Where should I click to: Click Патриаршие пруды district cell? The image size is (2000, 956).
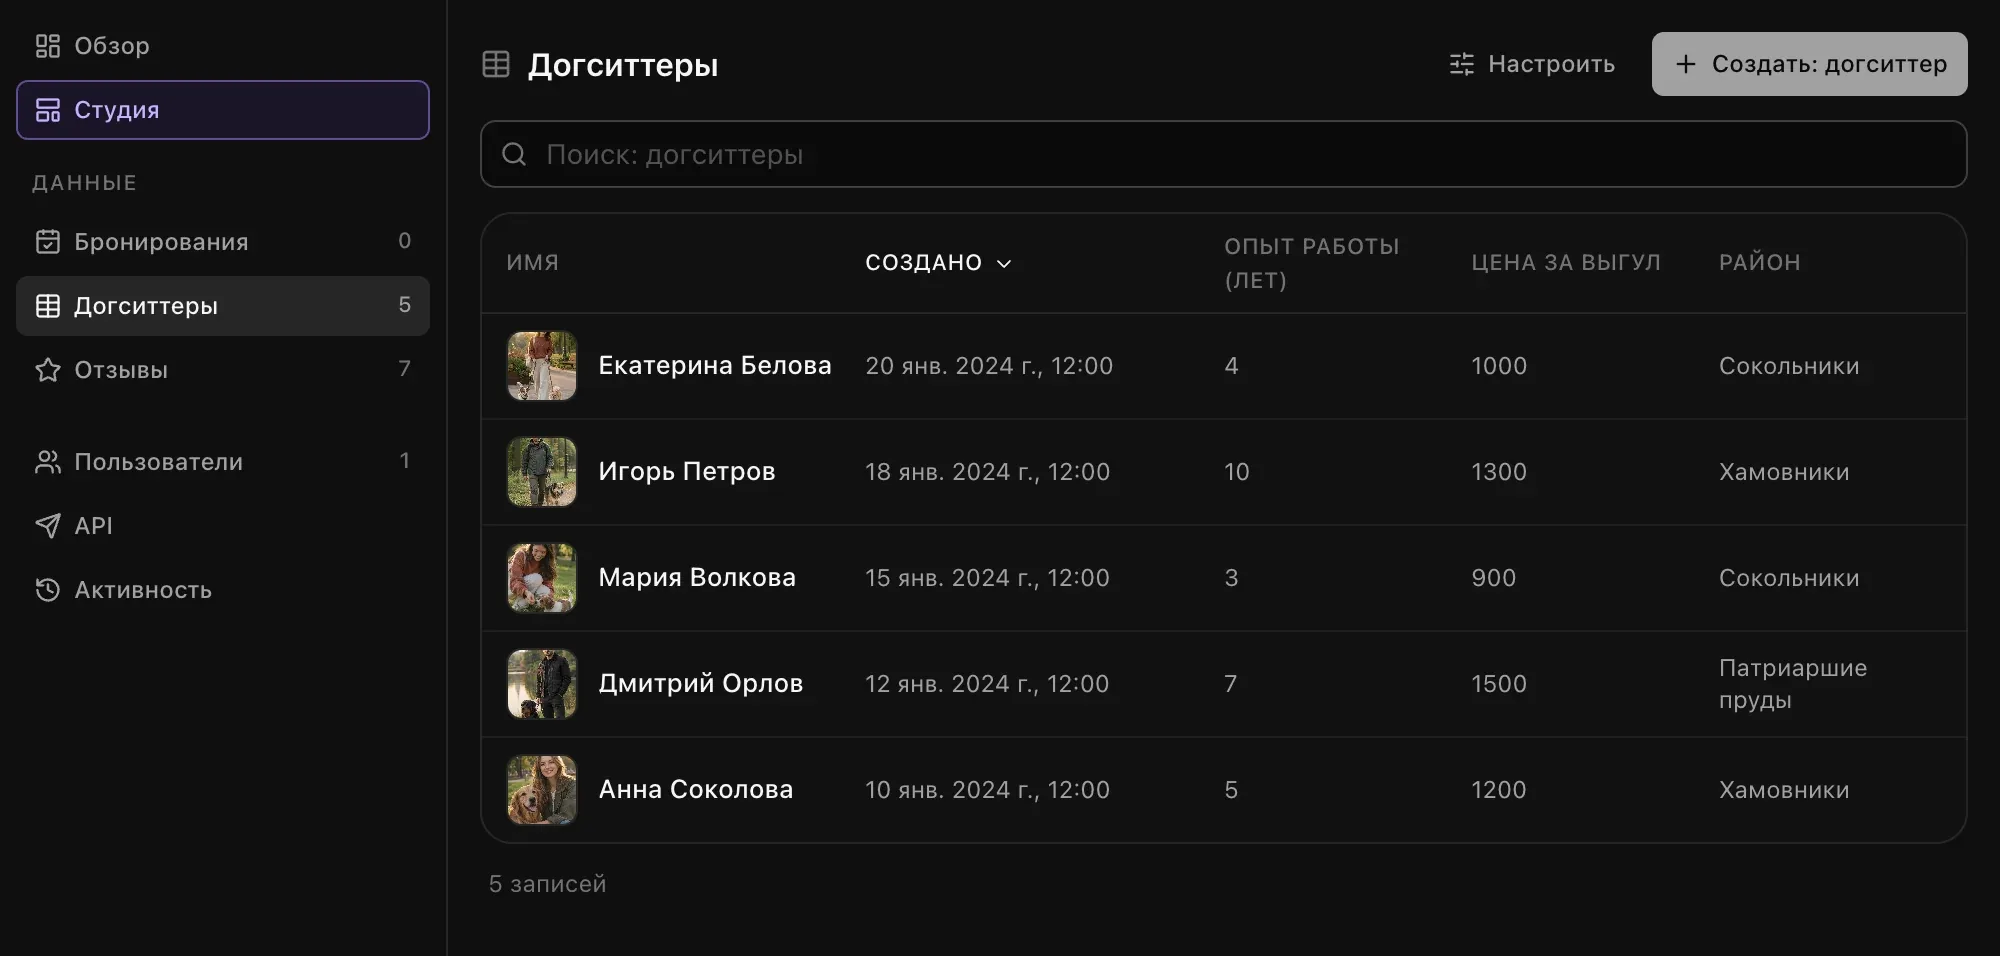click(x=1793, y=684)
